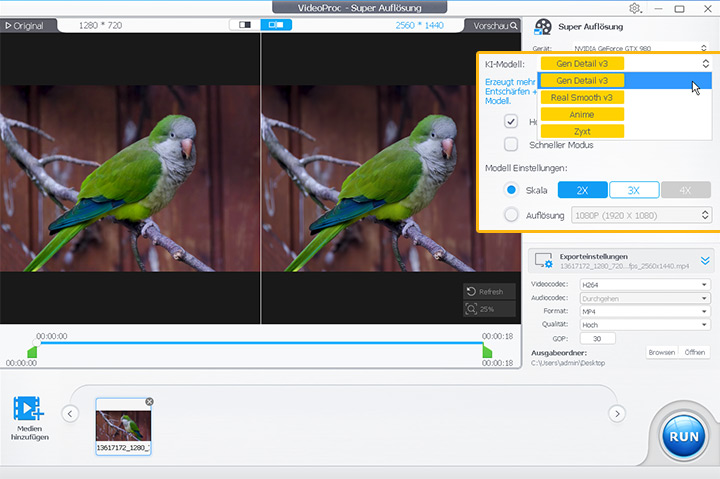
Task: Click the greyed 4X scale button
Action: (686, 190)
